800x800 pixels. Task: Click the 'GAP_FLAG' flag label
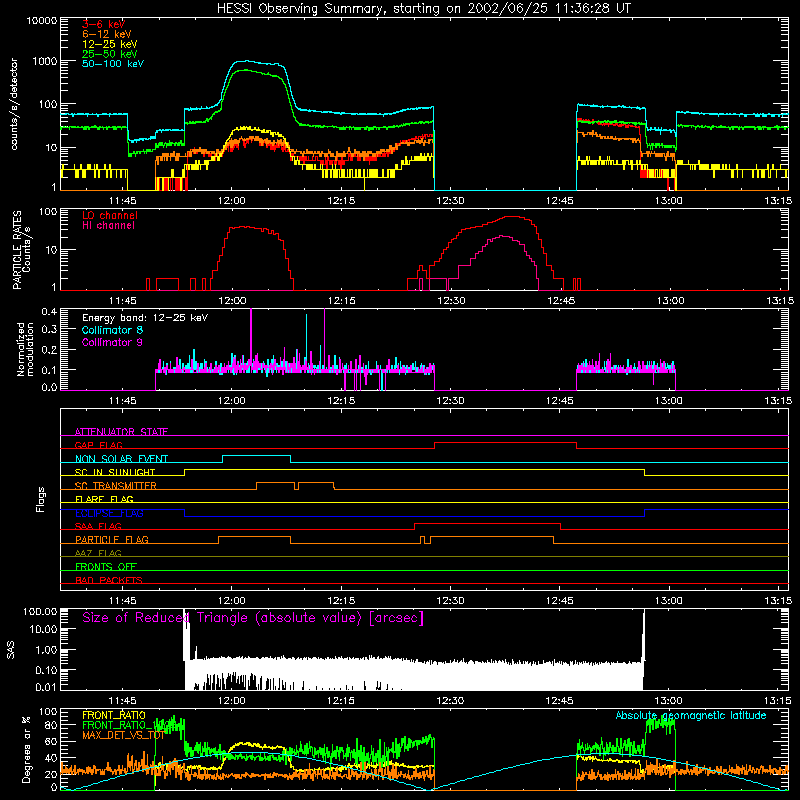pos(98,445)
